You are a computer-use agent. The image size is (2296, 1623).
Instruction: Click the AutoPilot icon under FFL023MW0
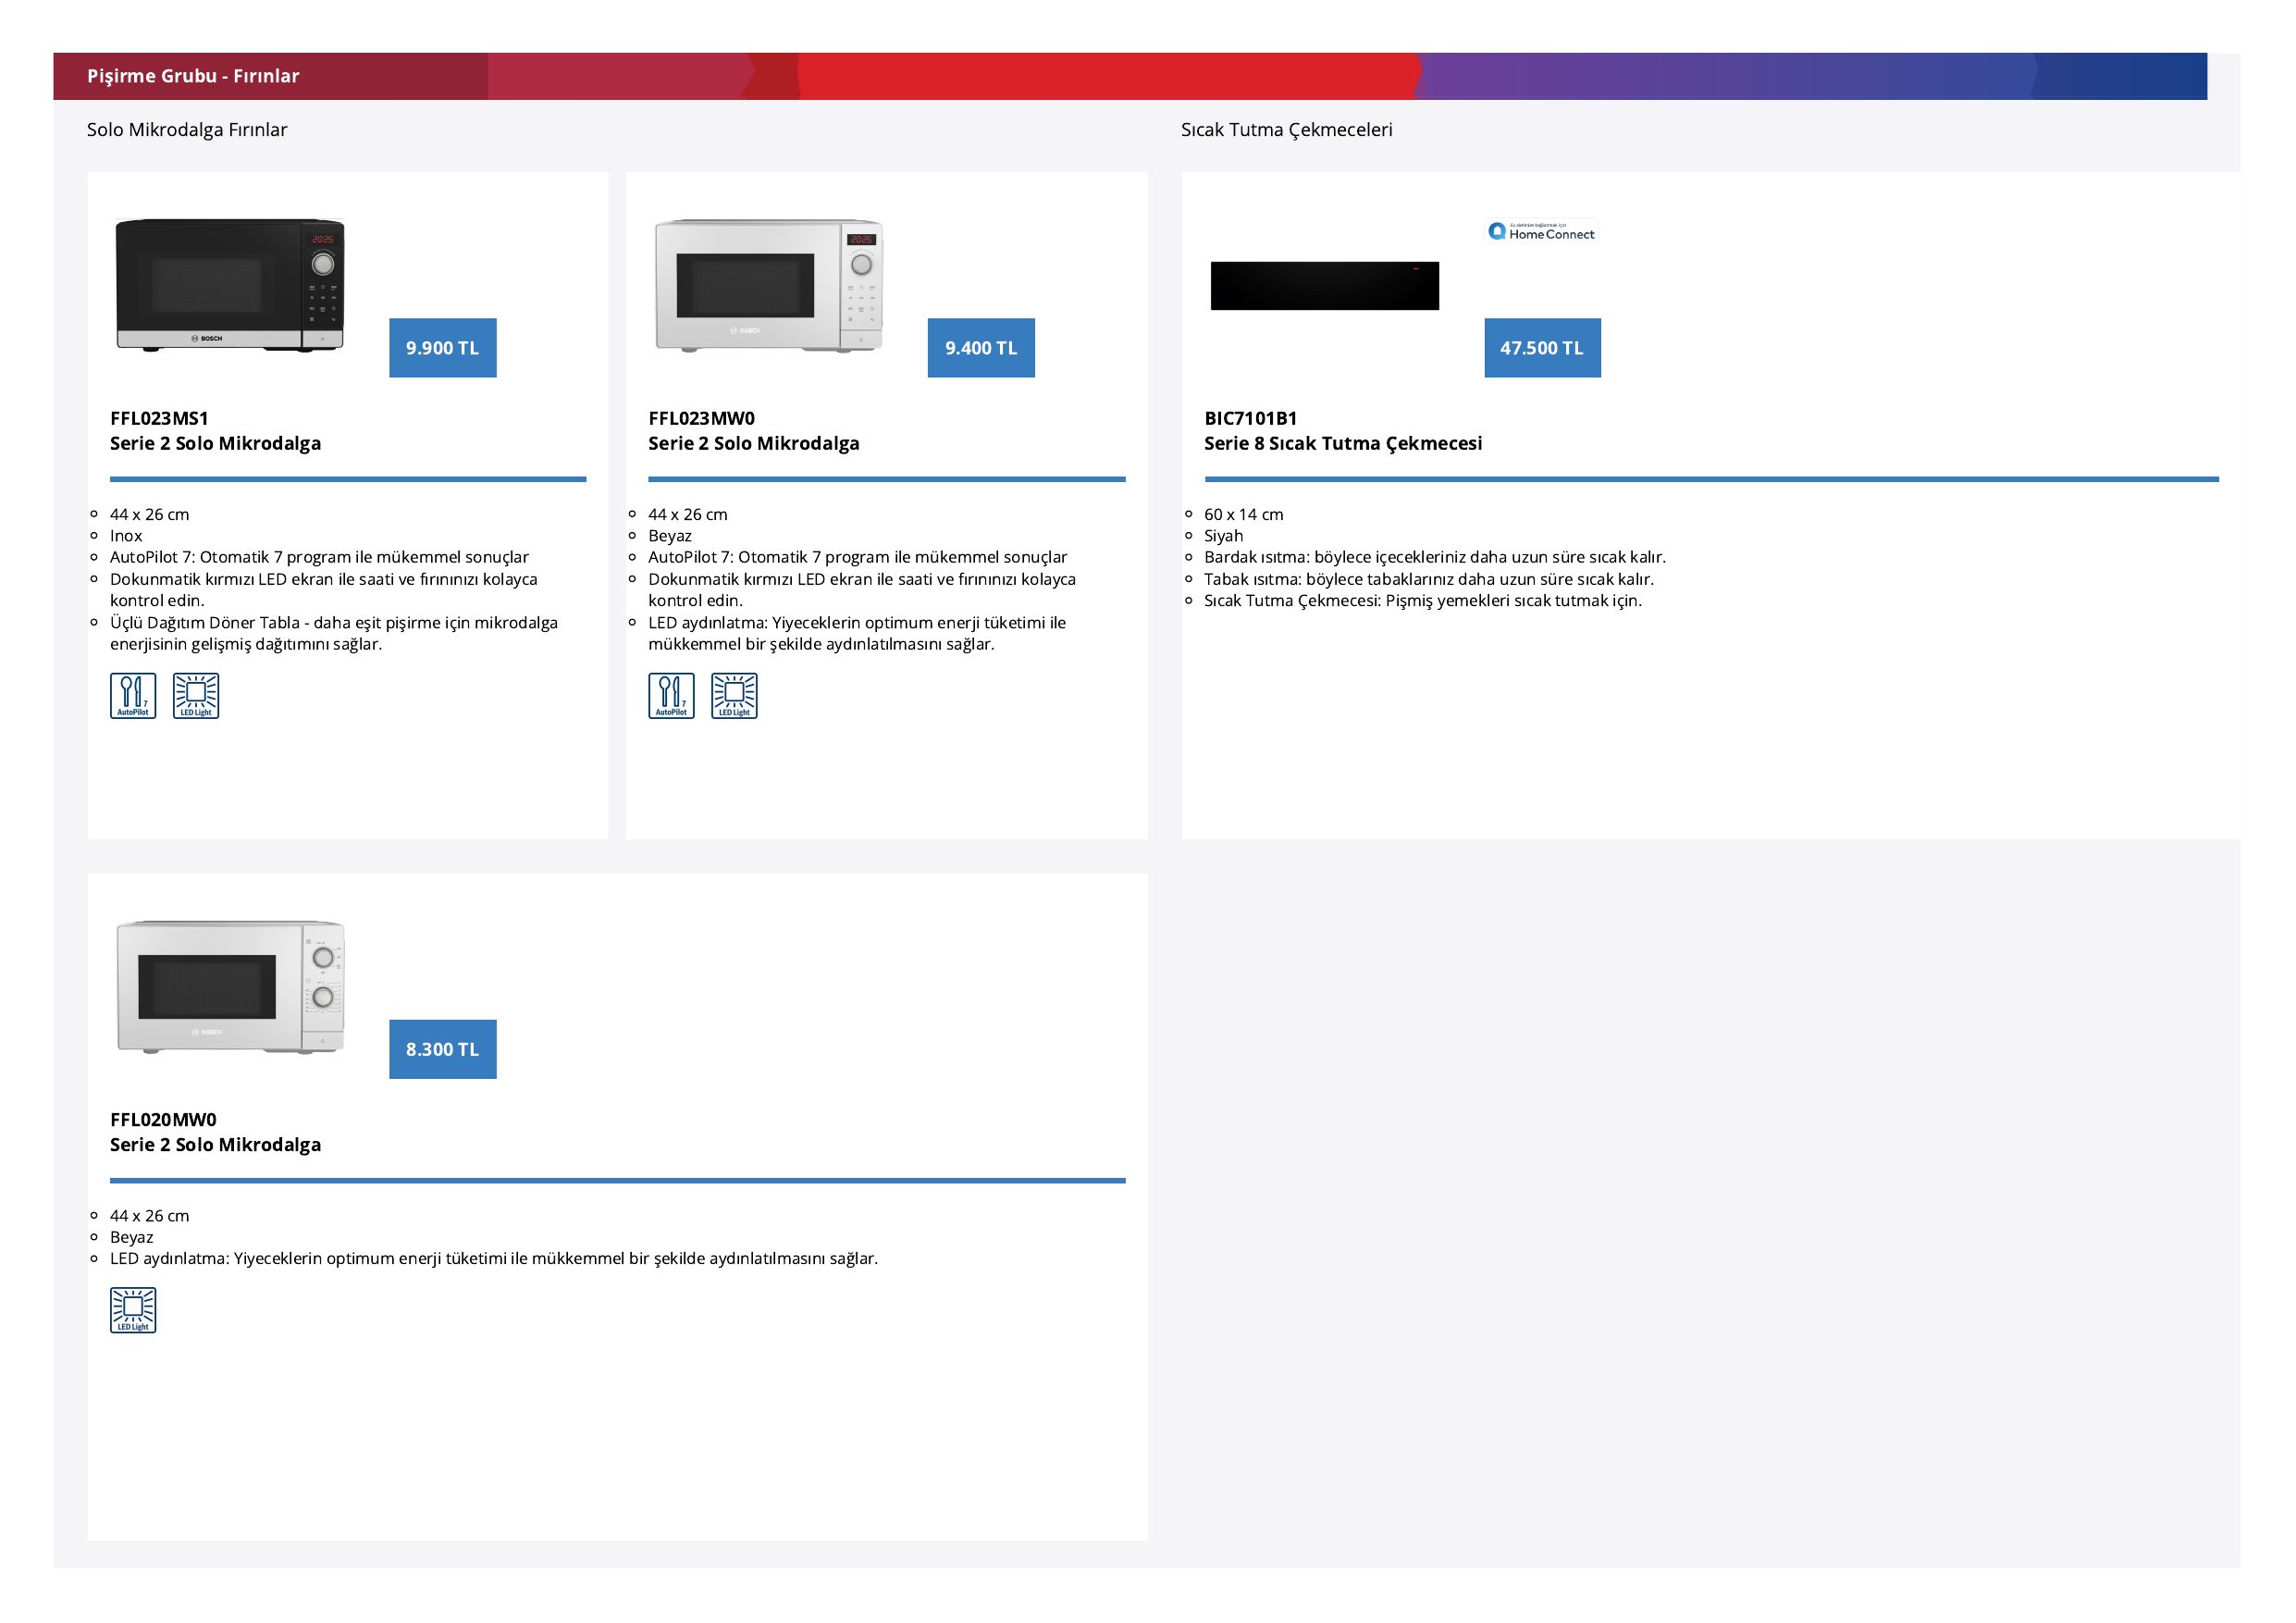[x=671, y=696]
